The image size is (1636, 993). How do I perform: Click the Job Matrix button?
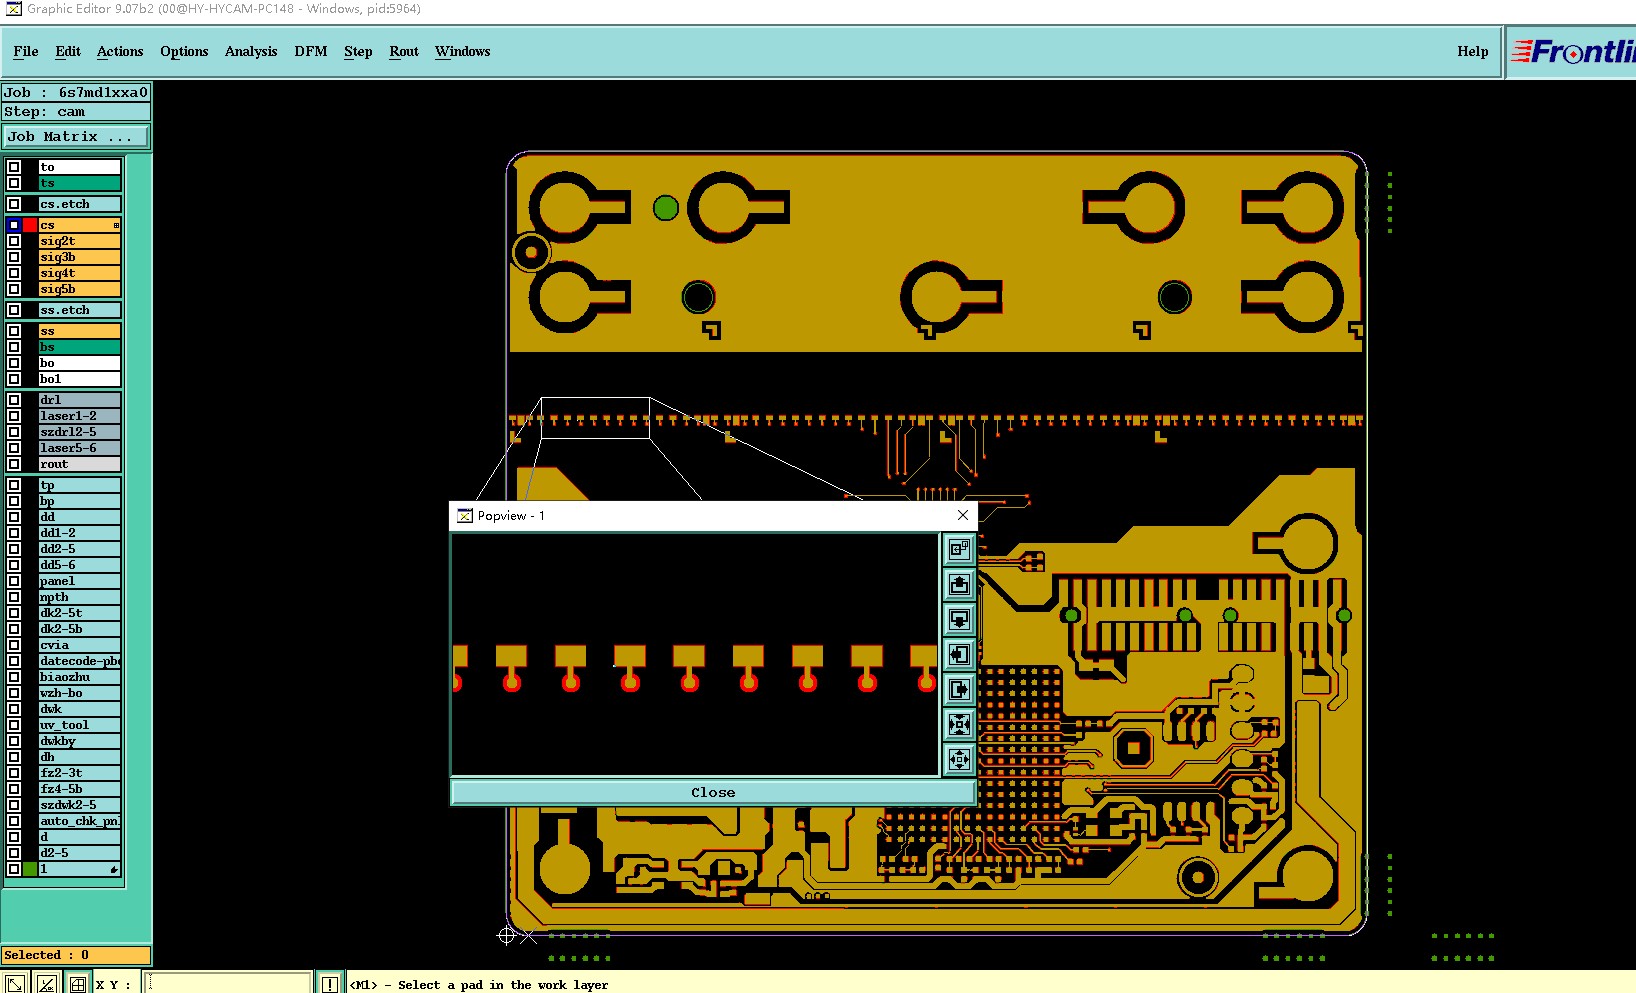click(x=76, y=136)
